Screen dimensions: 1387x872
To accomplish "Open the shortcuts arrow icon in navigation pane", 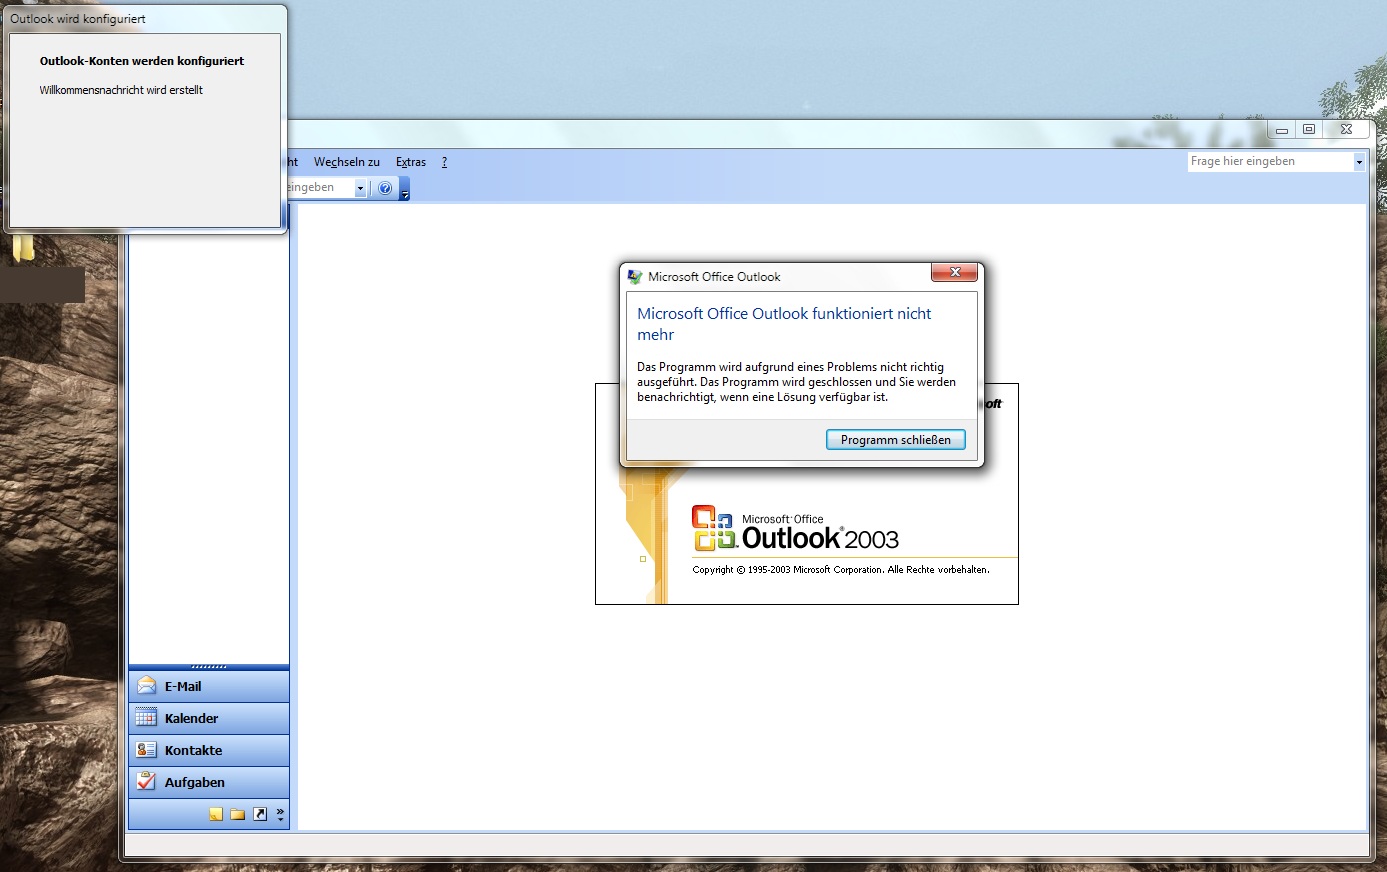I will [260, 814].
